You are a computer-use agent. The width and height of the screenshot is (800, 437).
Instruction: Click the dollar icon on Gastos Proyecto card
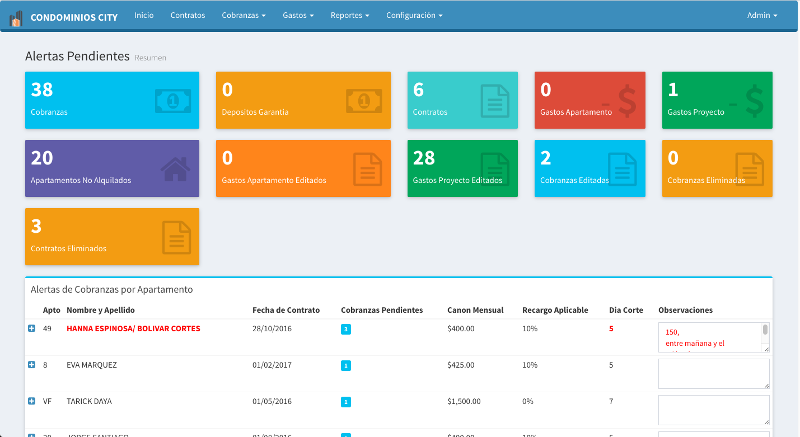pos(754,101)
